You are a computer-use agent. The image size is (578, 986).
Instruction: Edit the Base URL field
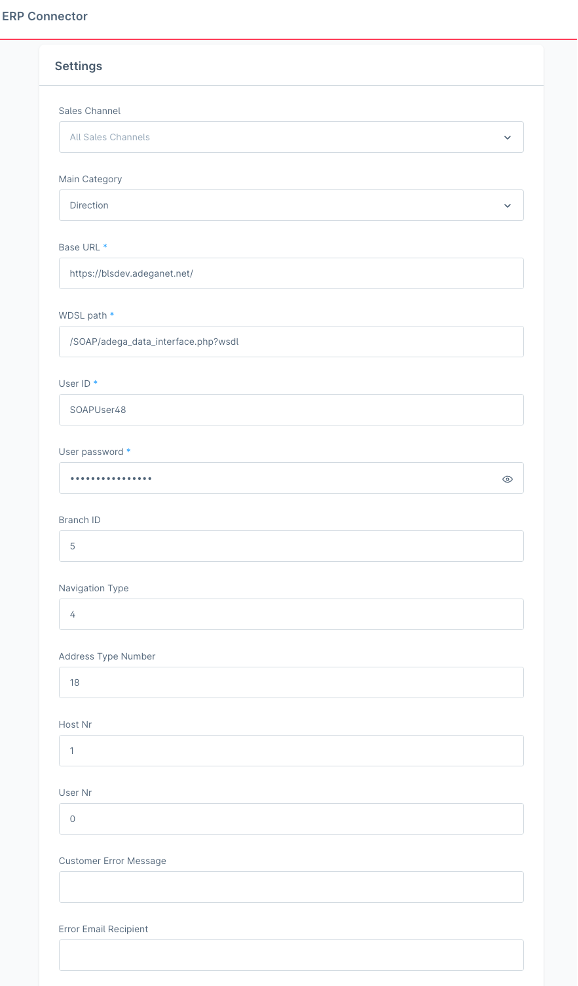coord(290,273)
